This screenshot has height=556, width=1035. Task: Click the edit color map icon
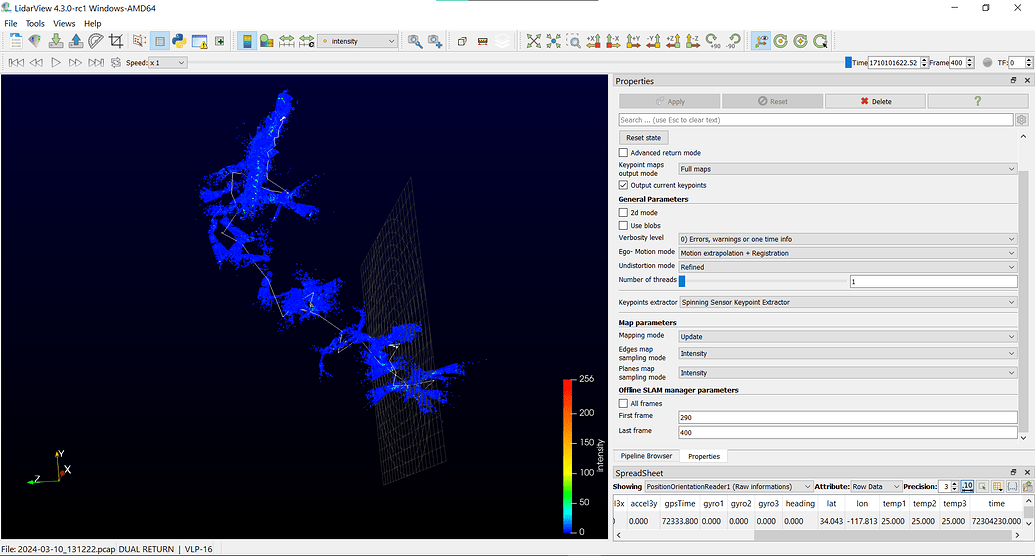pyautogui.click(x=267, y=41)
